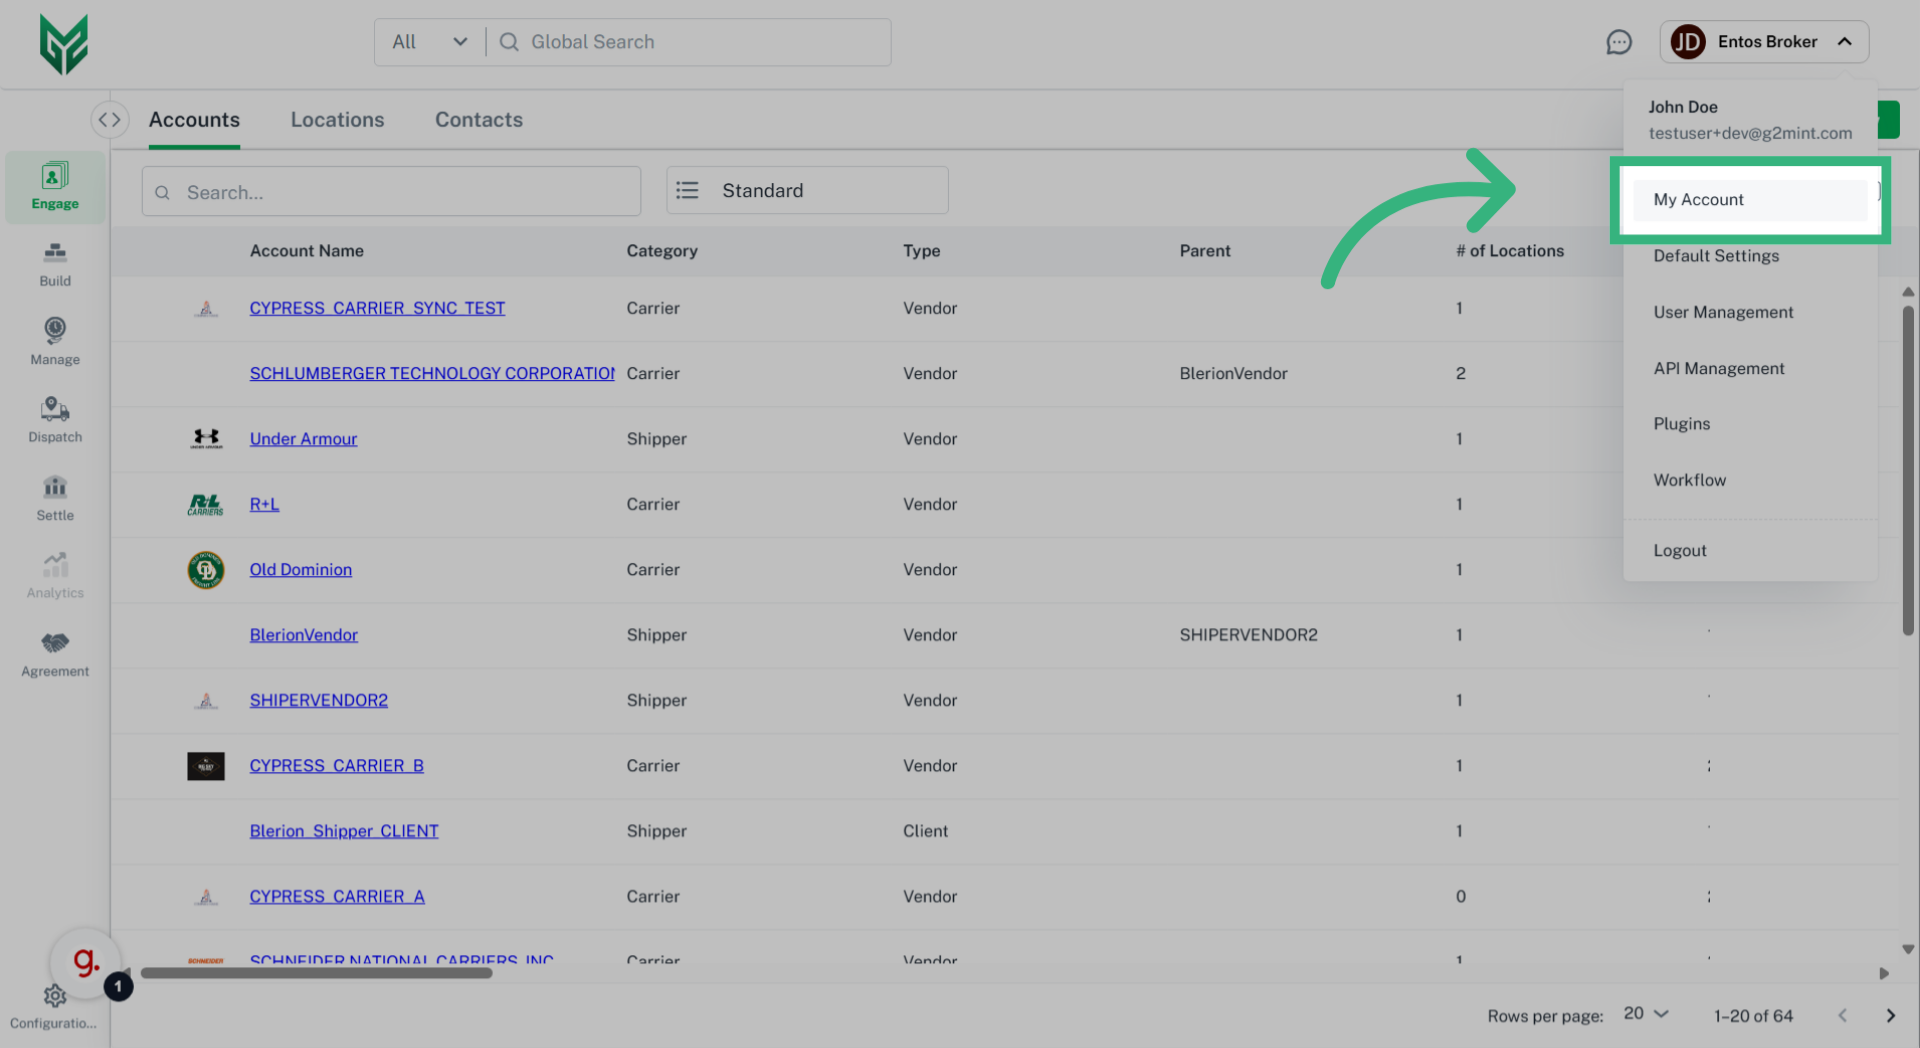Choose Logout from the user menu
This screenshot has height=1048, width=1920.
point(1679,551)
